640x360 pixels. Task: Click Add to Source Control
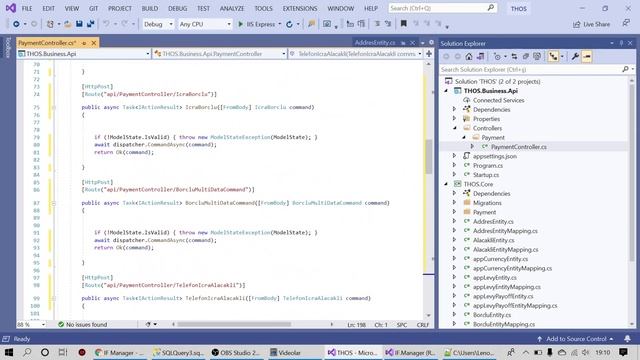[575, 339]
